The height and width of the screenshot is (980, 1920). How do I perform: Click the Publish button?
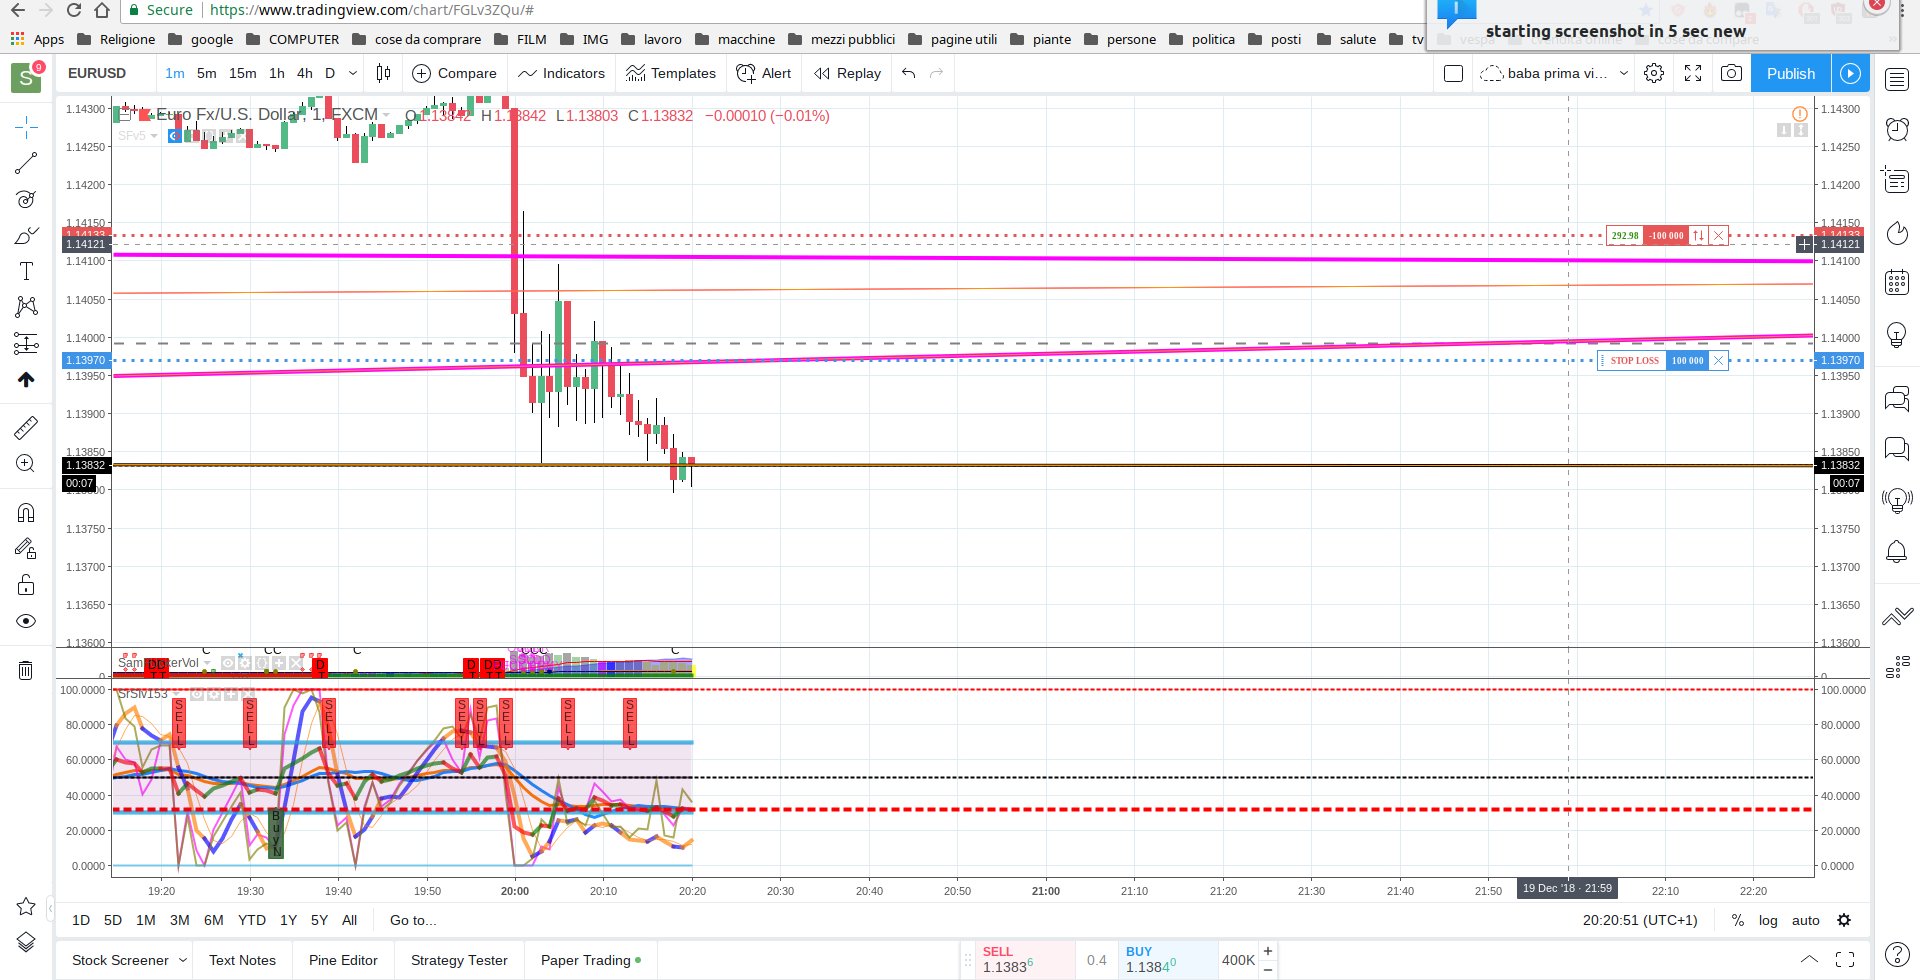click(x=1790, y=73)
